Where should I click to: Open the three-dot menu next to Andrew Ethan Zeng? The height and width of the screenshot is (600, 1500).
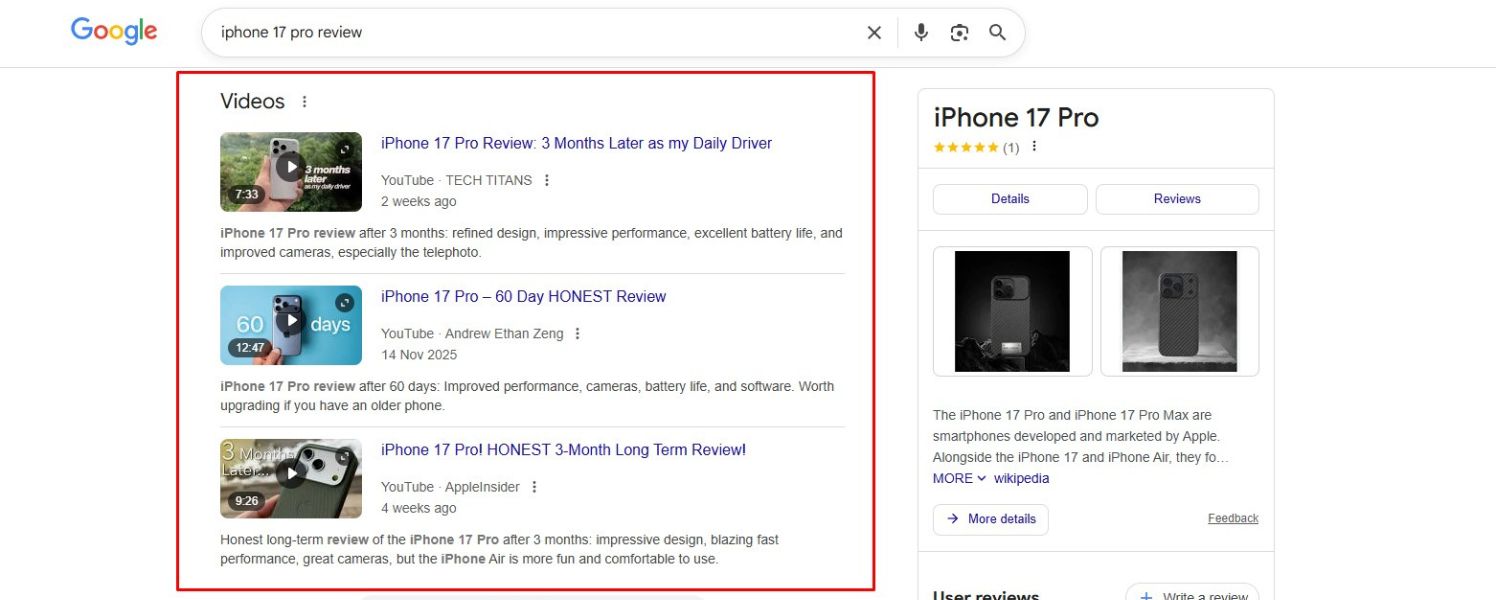click(577, 334)
